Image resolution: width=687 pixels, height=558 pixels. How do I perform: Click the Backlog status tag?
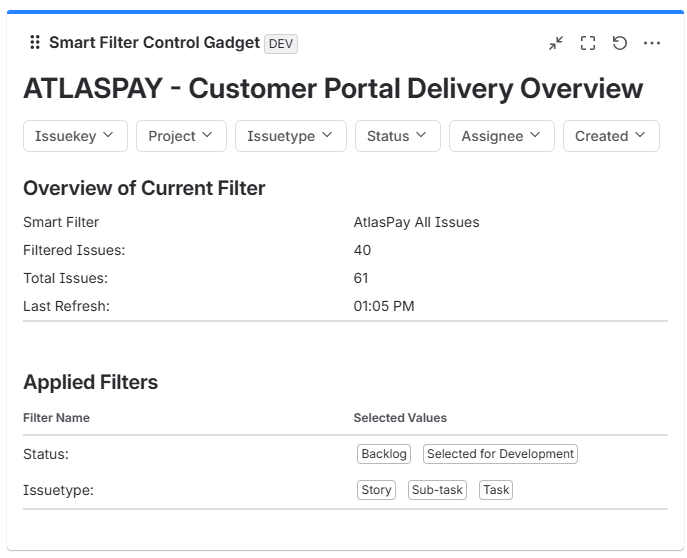384,454
